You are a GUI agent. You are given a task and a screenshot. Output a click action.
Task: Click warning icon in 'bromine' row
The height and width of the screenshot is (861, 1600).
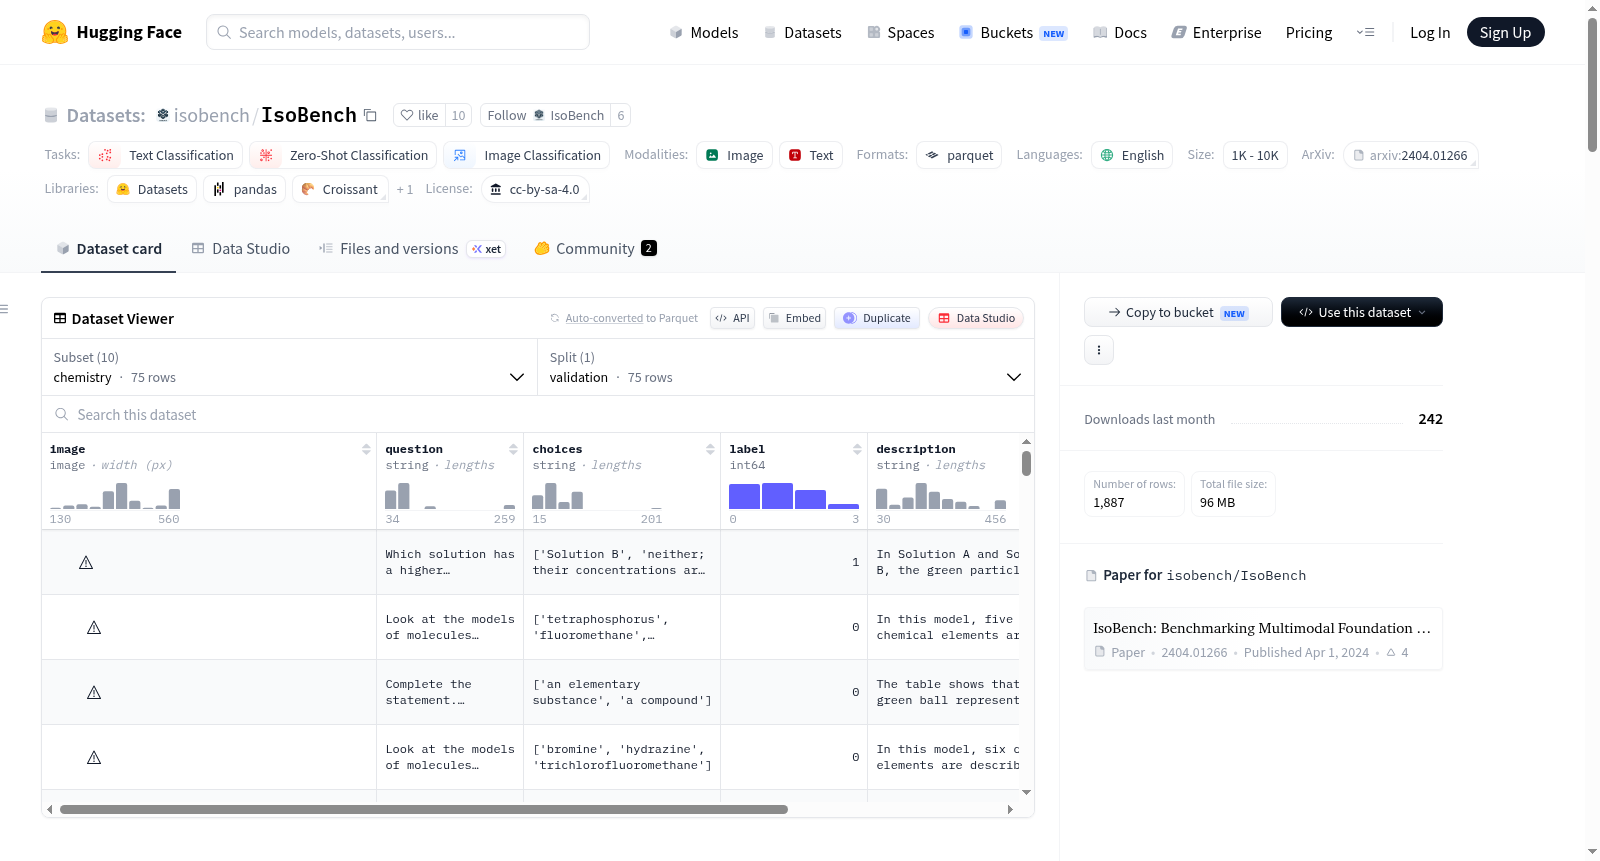point(94,757)
